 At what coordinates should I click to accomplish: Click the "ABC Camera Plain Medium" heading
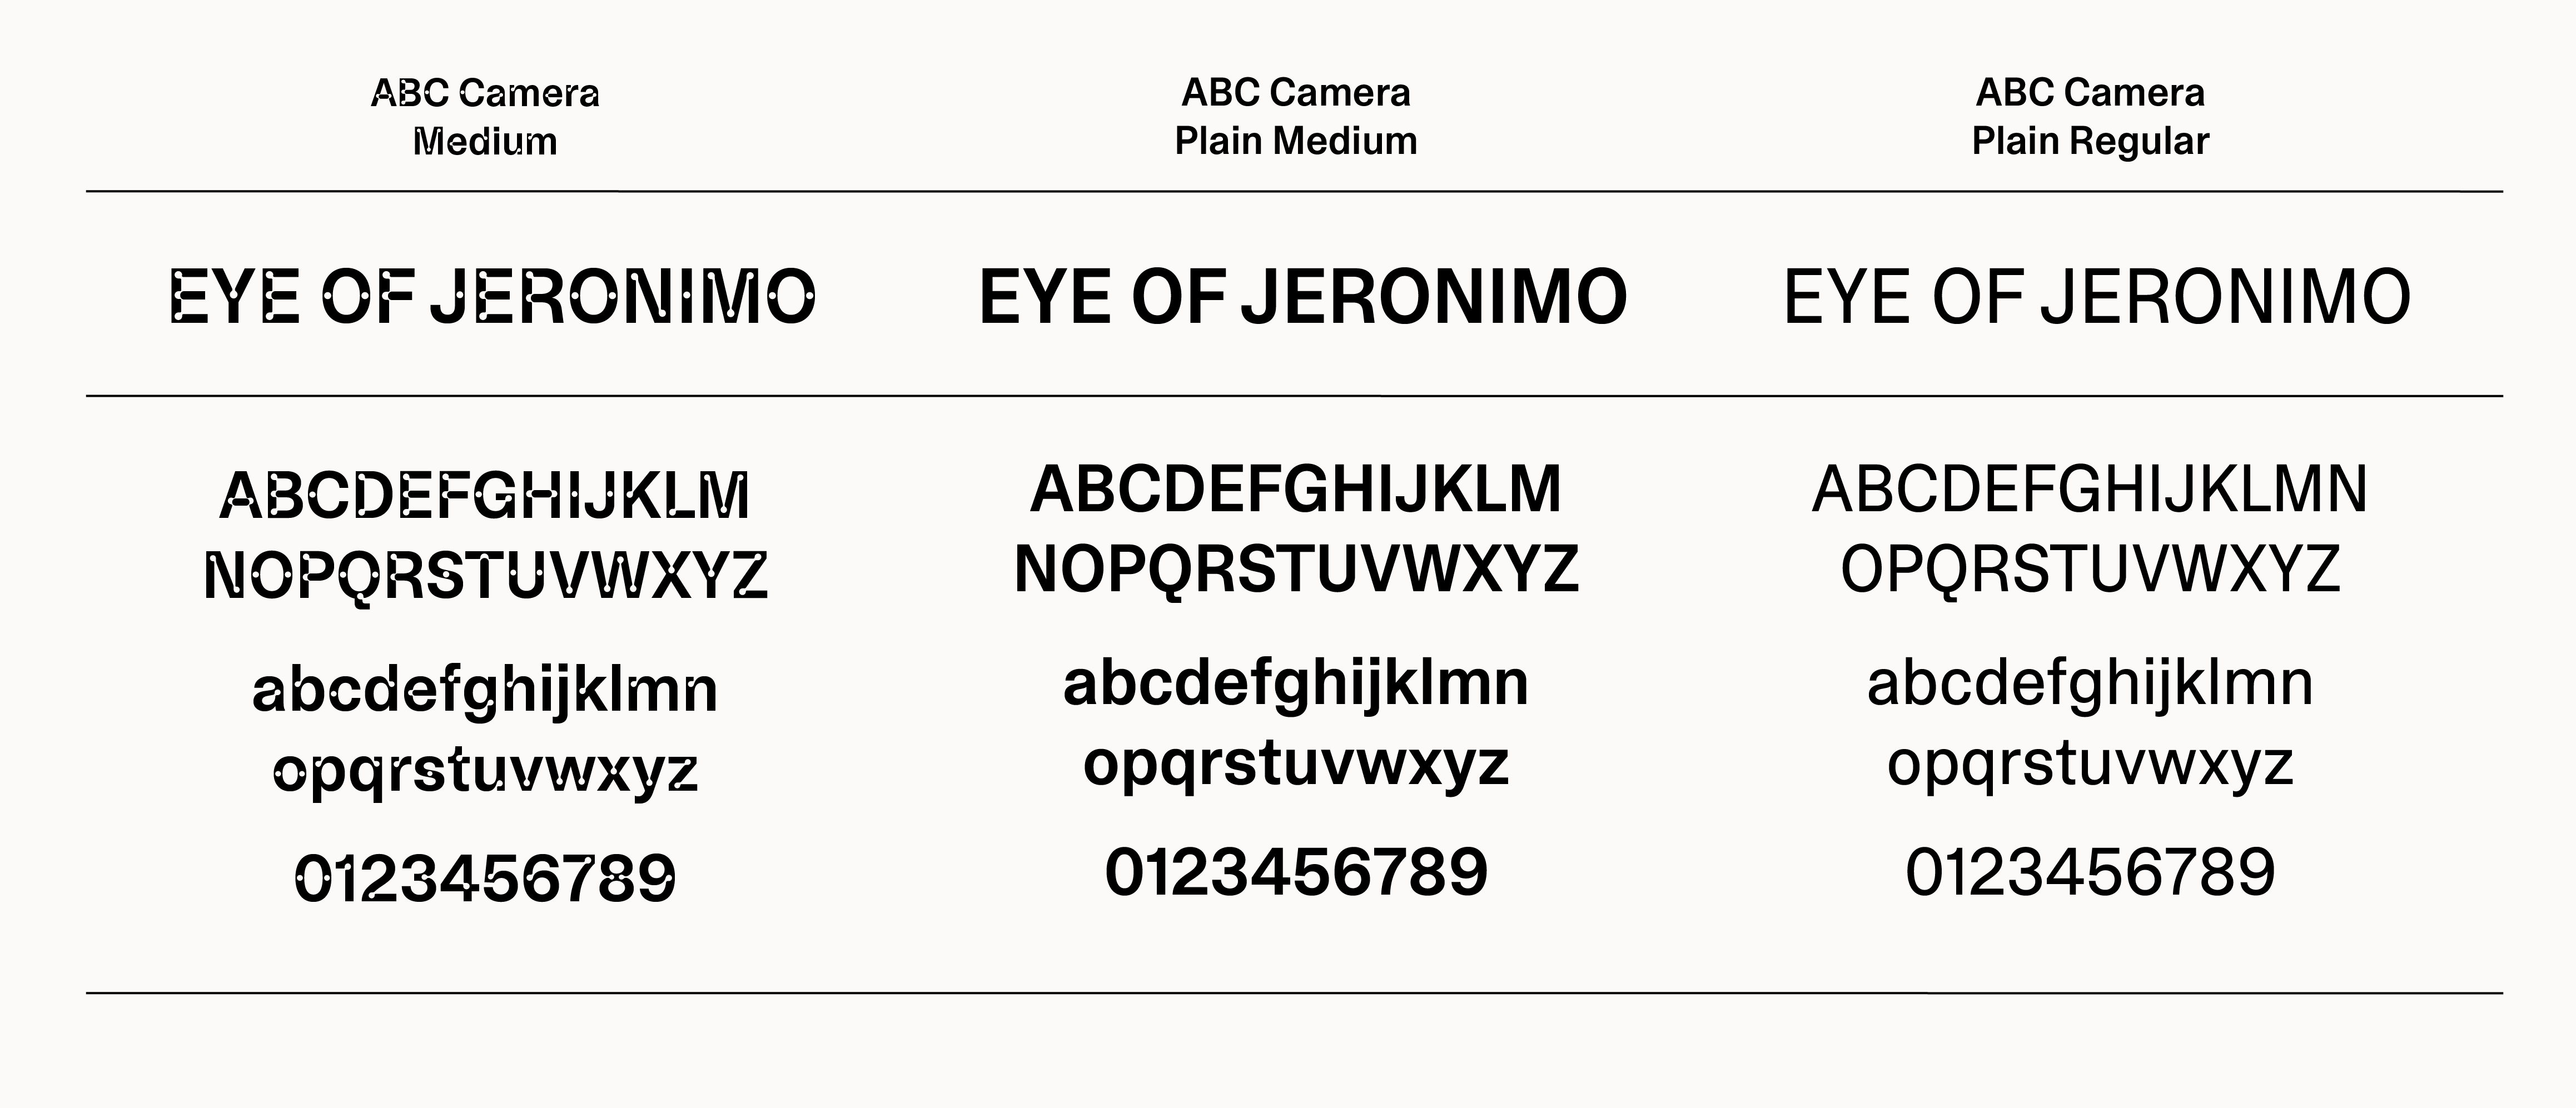coord(1296,117)
